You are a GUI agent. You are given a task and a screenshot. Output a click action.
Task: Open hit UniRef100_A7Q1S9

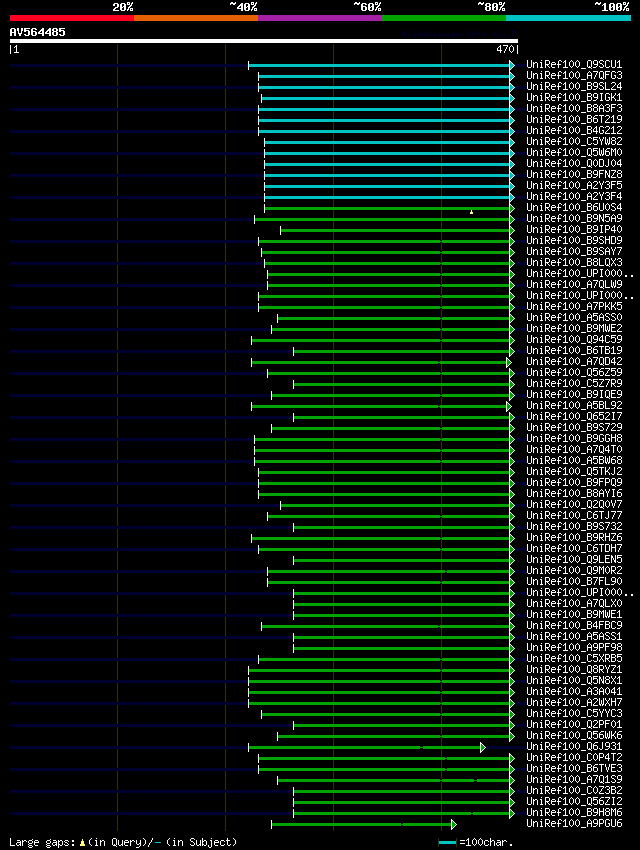574,780
